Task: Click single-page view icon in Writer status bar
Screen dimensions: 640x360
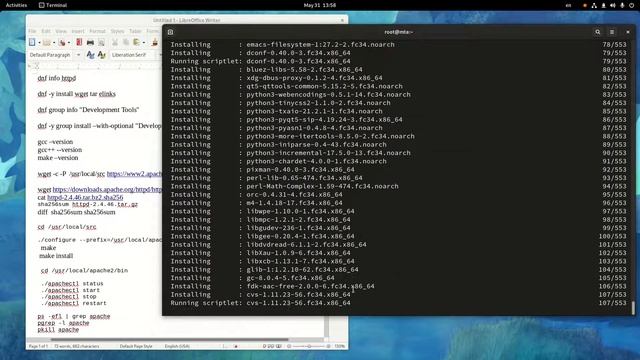Action: (264, 346)
